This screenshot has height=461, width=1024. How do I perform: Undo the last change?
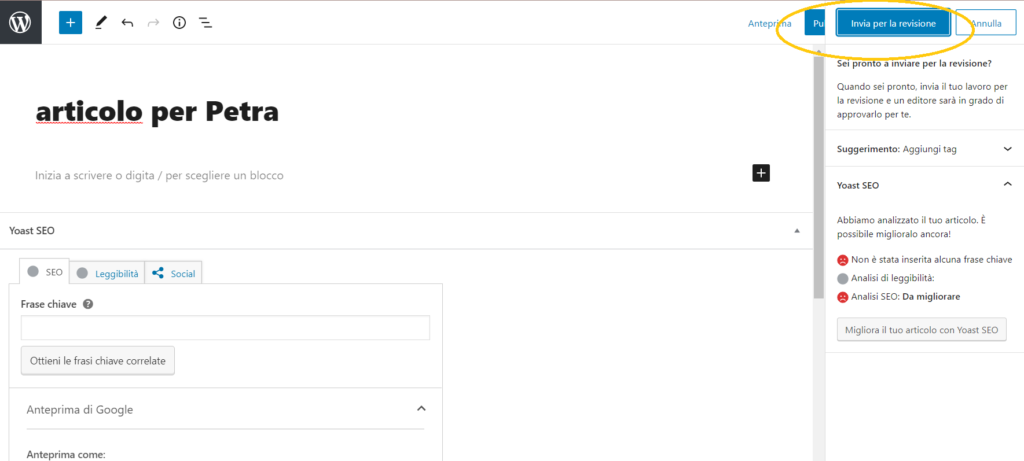[127, 24]
